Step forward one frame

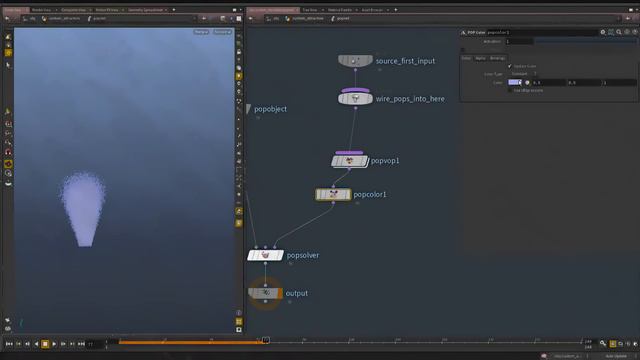click(63, 344)
